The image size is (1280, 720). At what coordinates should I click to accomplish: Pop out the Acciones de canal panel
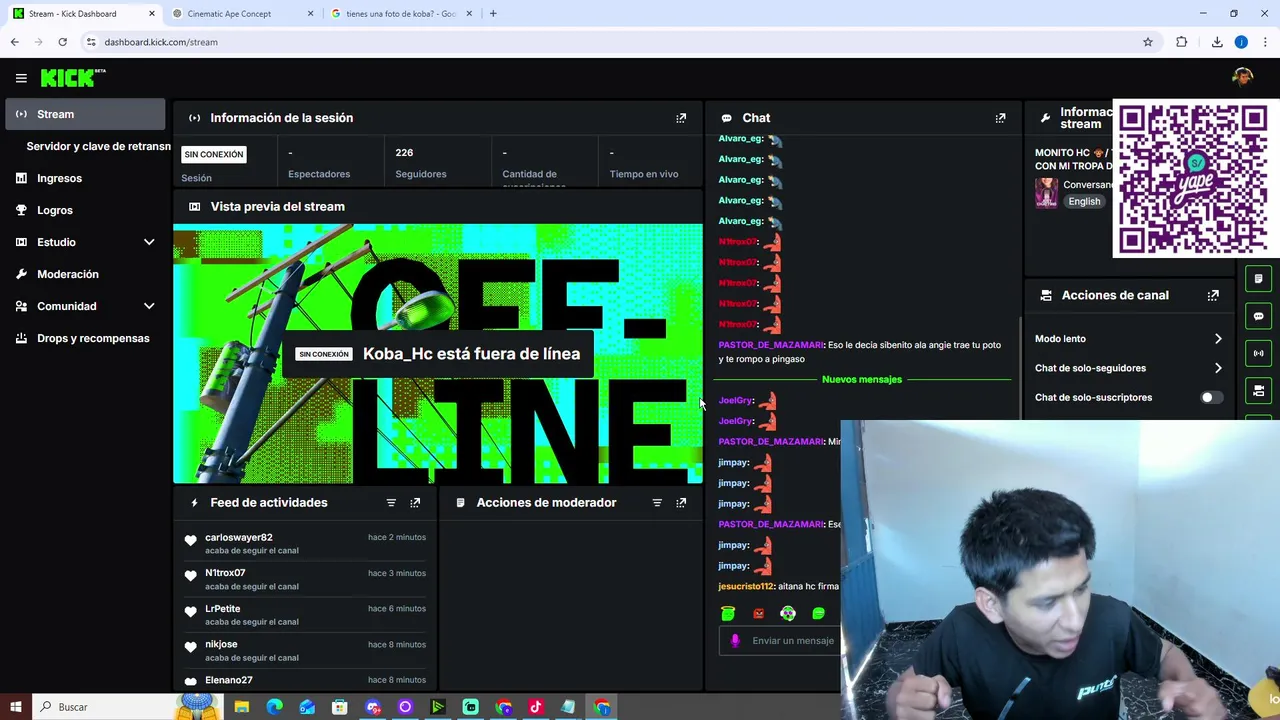coord(1213,295)
